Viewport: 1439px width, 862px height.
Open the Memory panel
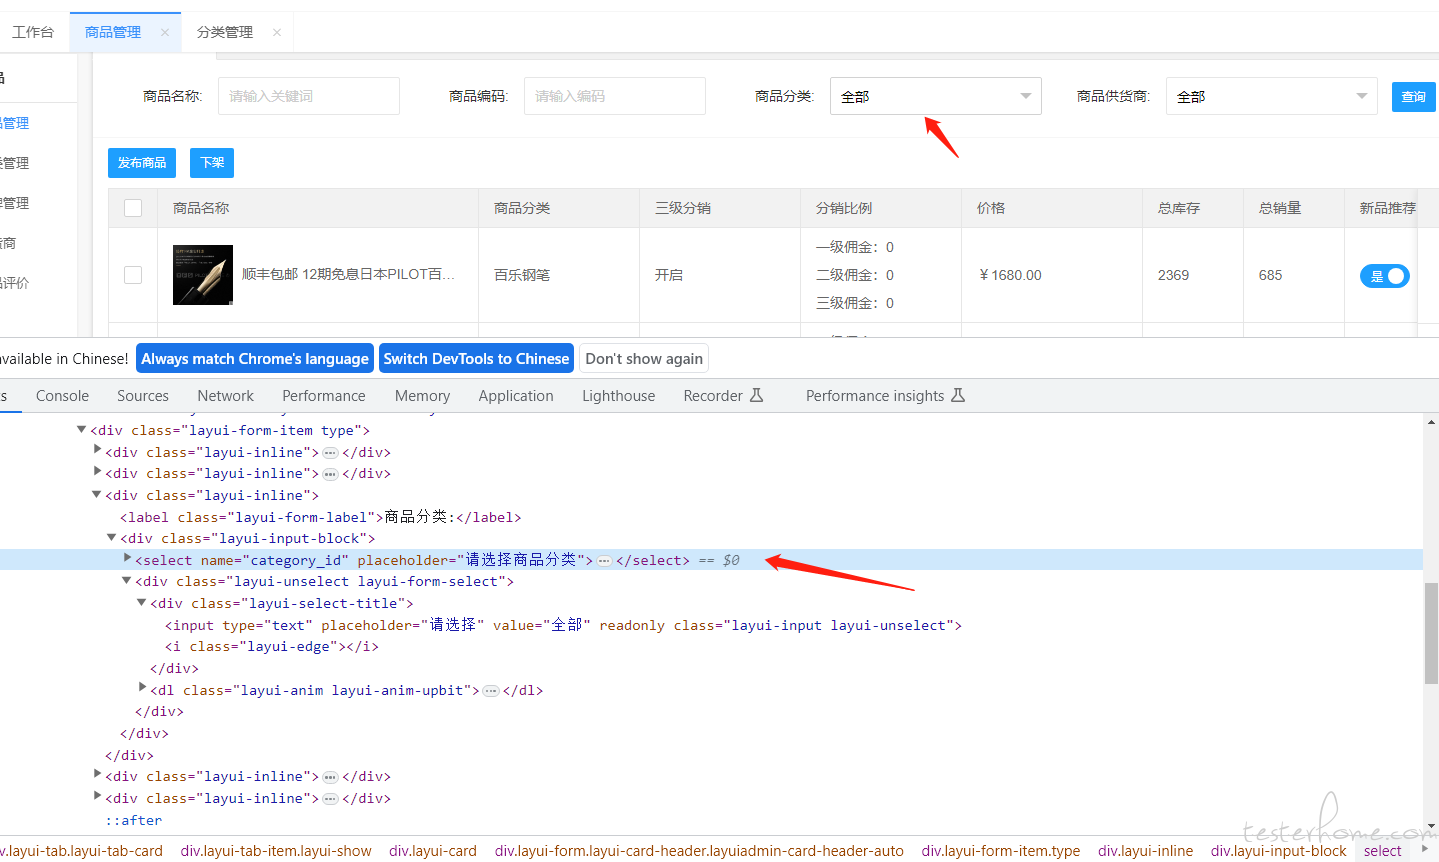click(422, 396)
